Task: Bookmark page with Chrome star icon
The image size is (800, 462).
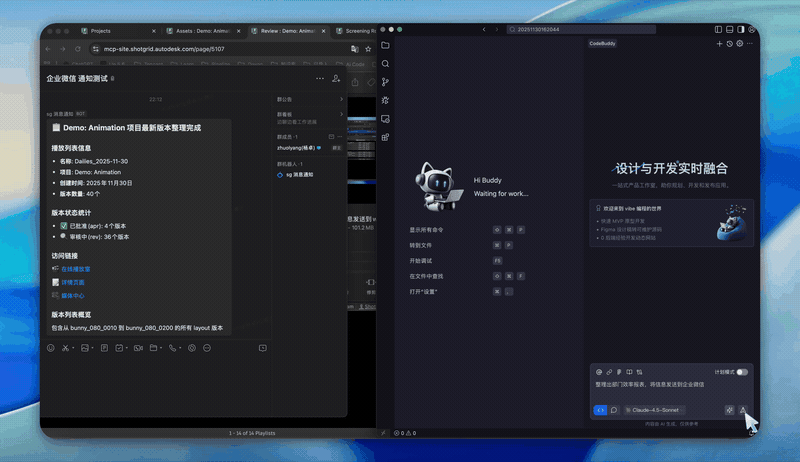Action: coord(368,49)
